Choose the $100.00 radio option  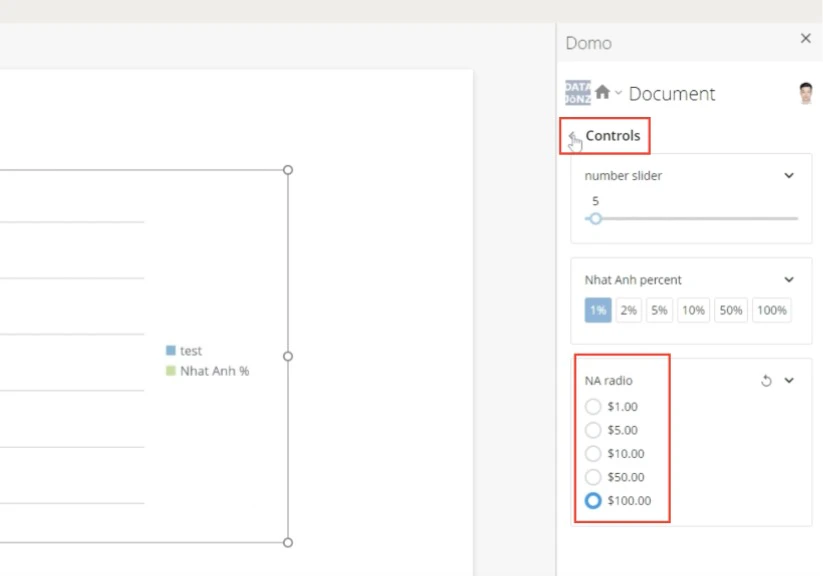(593, 500)
